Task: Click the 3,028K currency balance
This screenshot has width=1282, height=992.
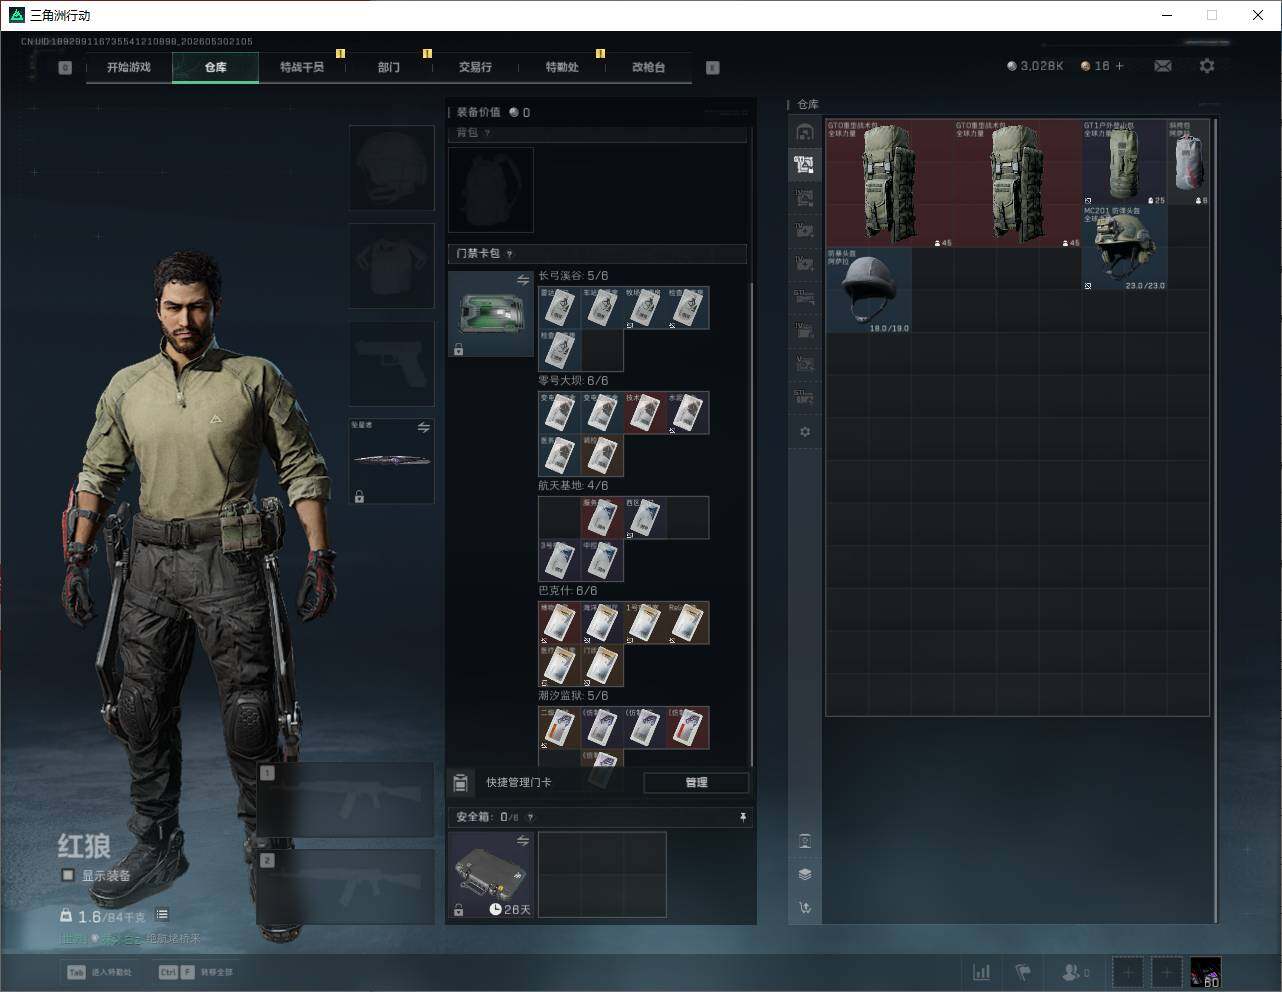Action: pyautogui.click(x=1035, y=66)
